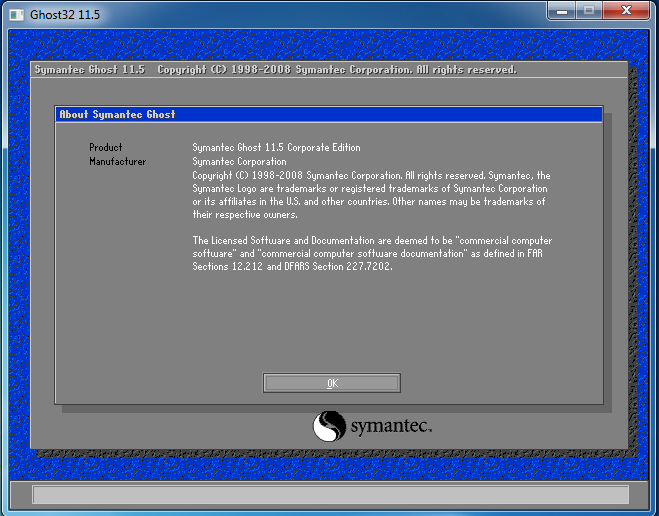Click the Symantec logo icon

(x=330, y=426)
